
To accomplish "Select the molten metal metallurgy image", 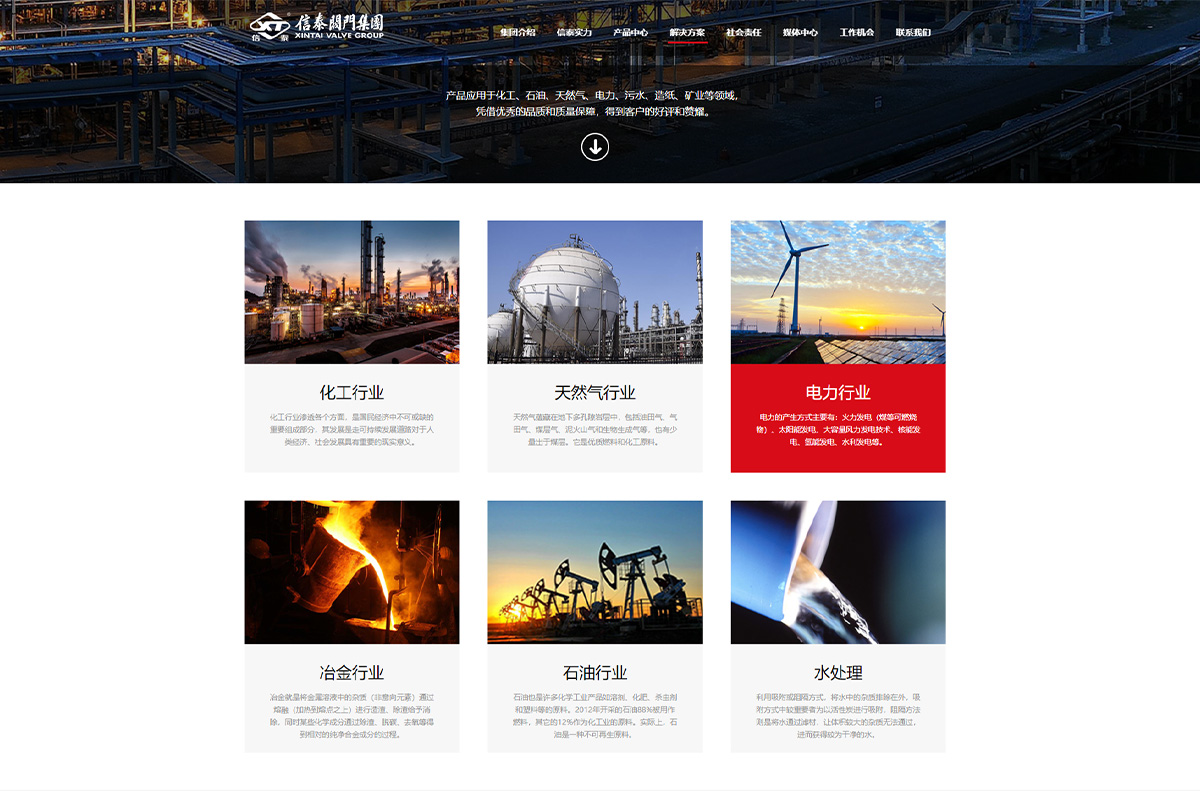I will (x=352, y=572).
